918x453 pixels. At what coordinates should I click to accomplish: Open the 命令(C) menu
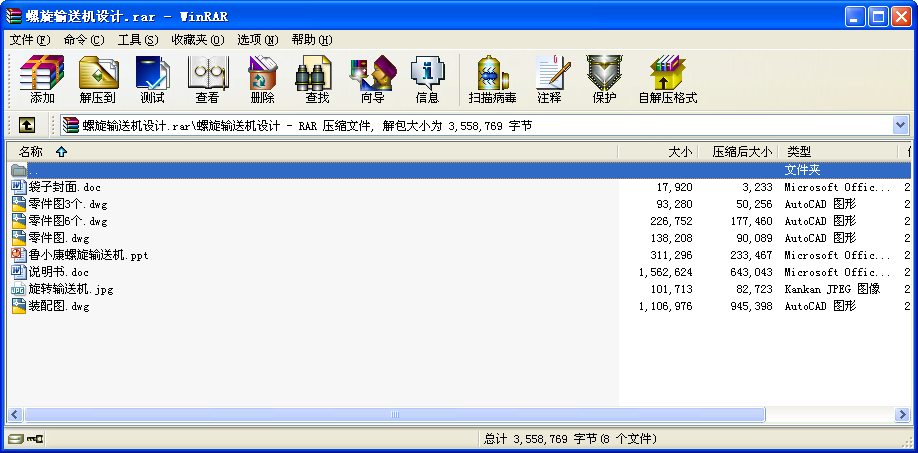coord(84,40)
